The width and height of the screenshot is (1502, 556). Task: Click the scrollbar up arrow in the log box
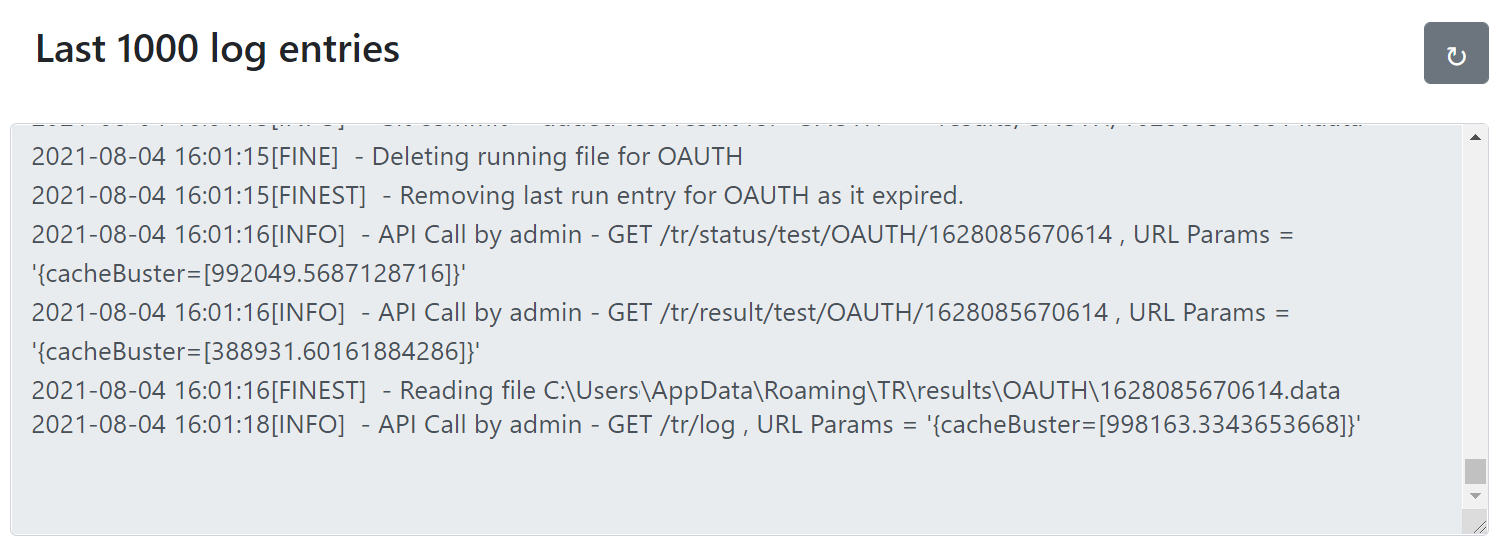coord(1475,137)
